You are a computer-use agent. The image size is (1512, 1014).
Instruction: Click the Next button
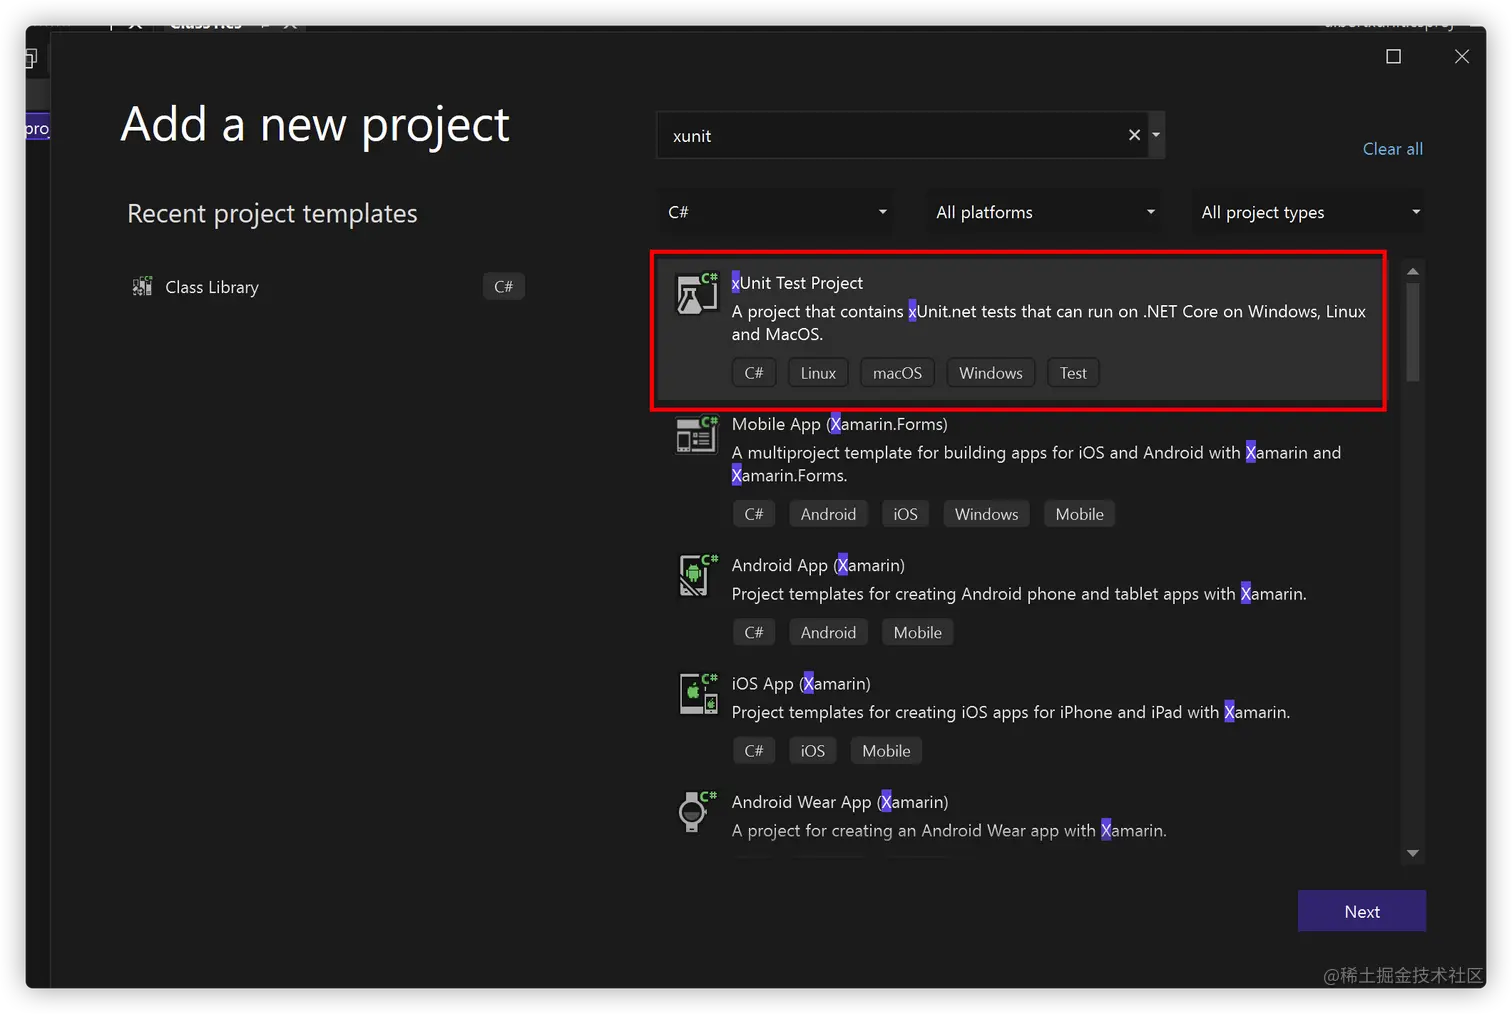click(1362, 911)
